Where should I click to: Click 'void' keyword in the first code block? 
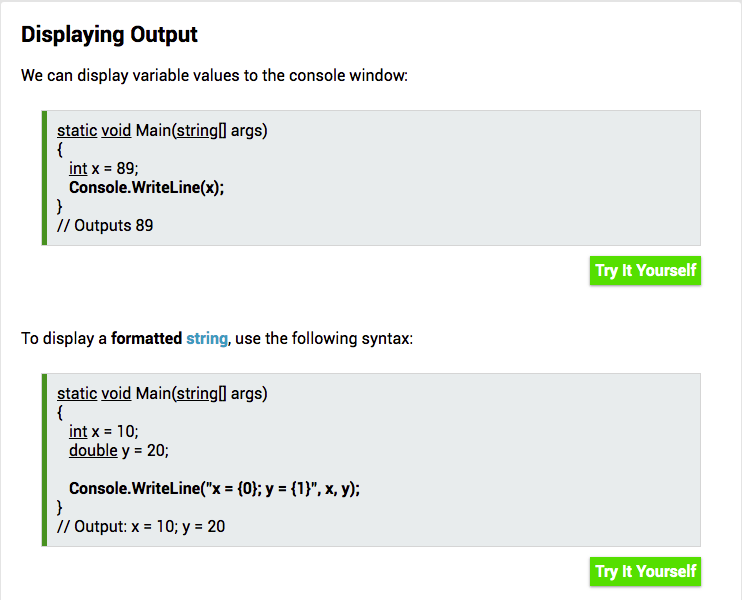[117, 130]
